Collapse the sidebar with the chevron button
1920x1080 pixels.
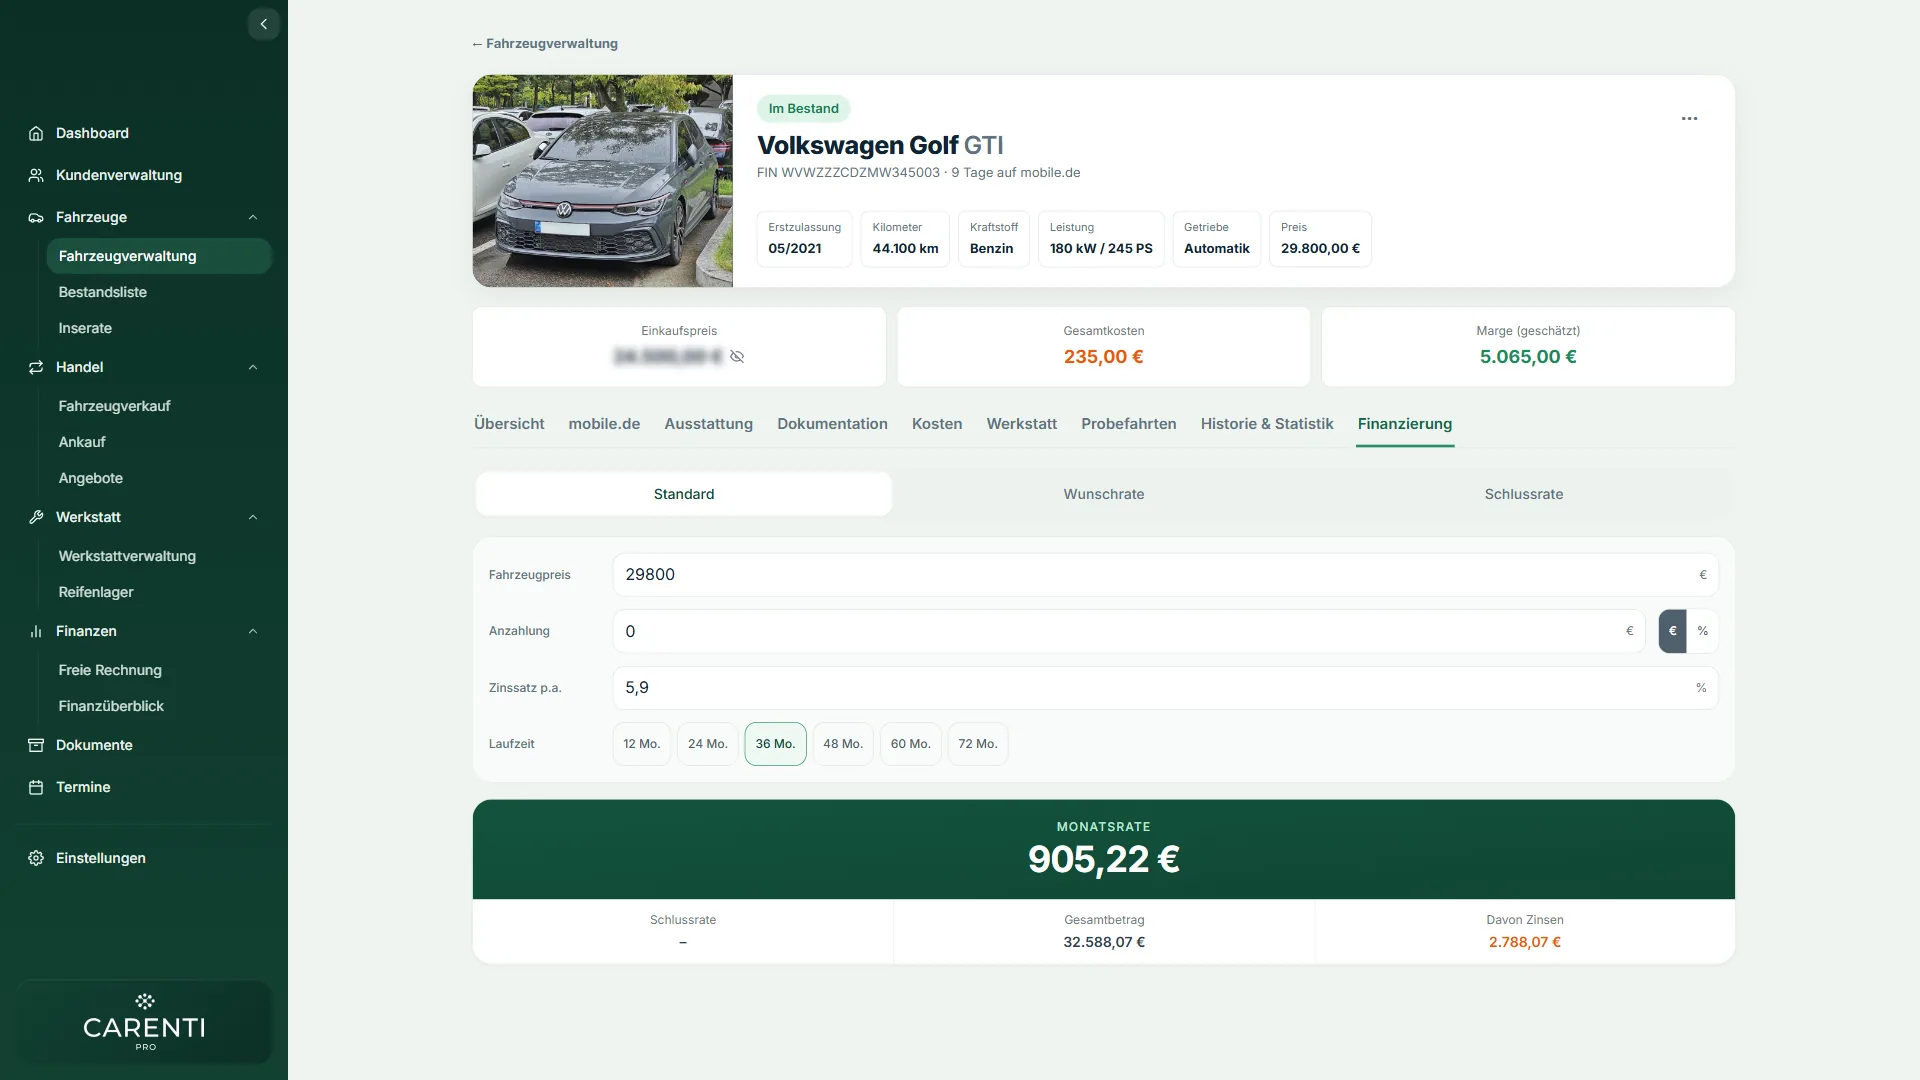click(263, 24)
